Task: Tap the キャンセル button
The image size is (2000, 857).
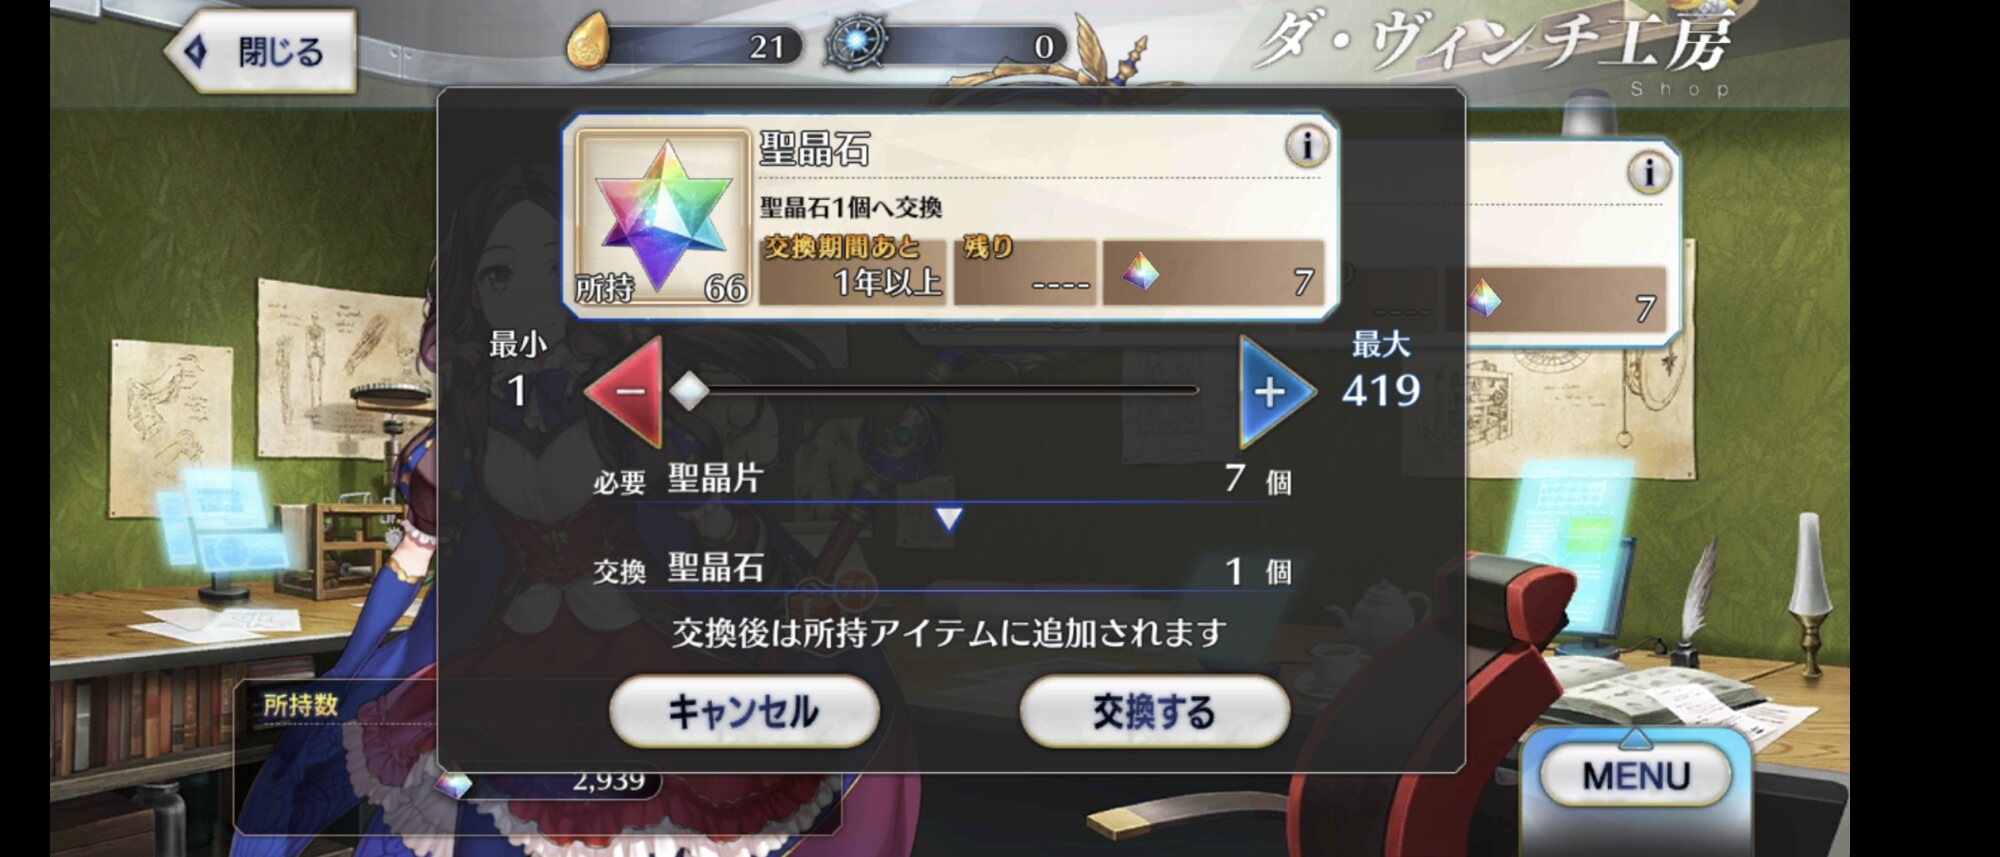Action: 744,711
